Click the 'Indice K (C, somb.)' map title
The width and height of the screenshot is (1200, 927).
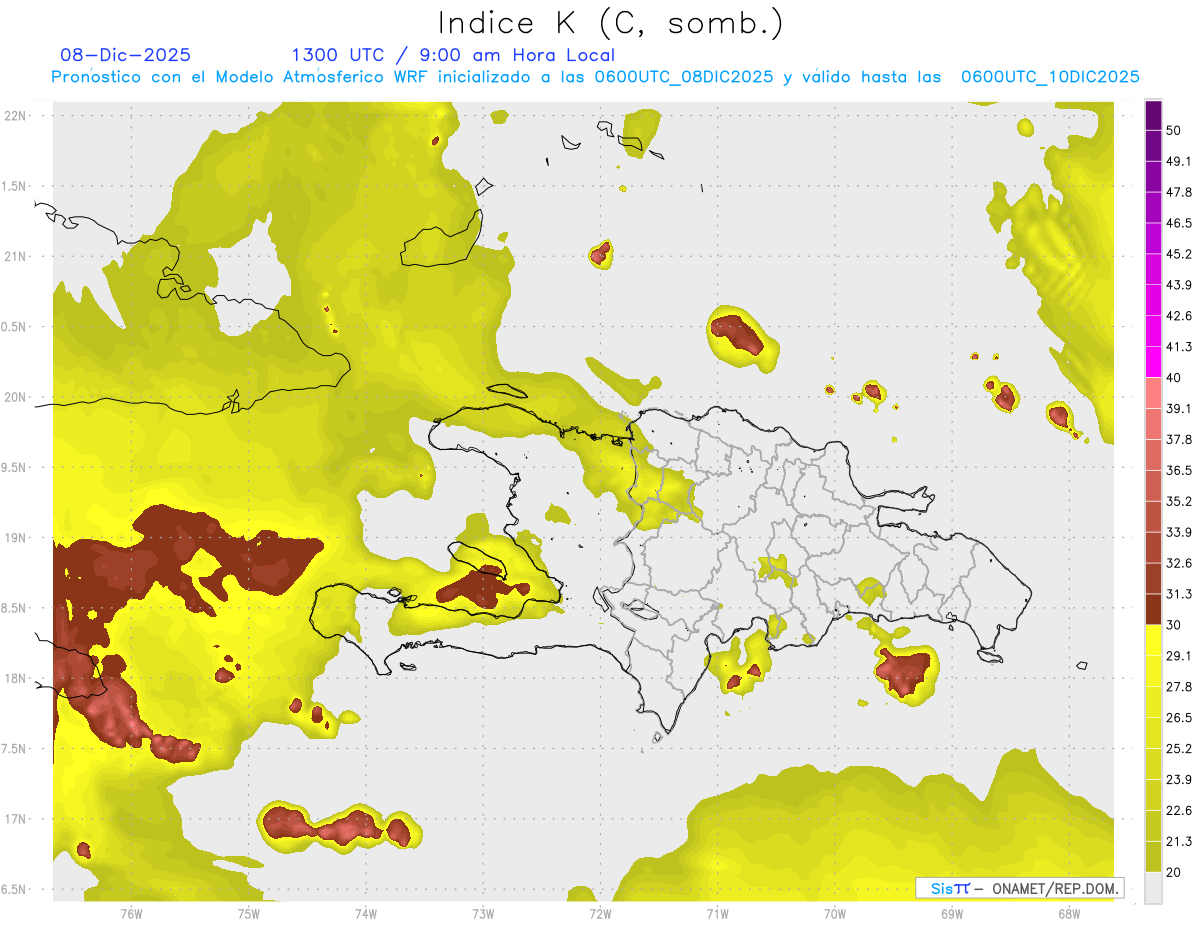click(x=610, y=22)
